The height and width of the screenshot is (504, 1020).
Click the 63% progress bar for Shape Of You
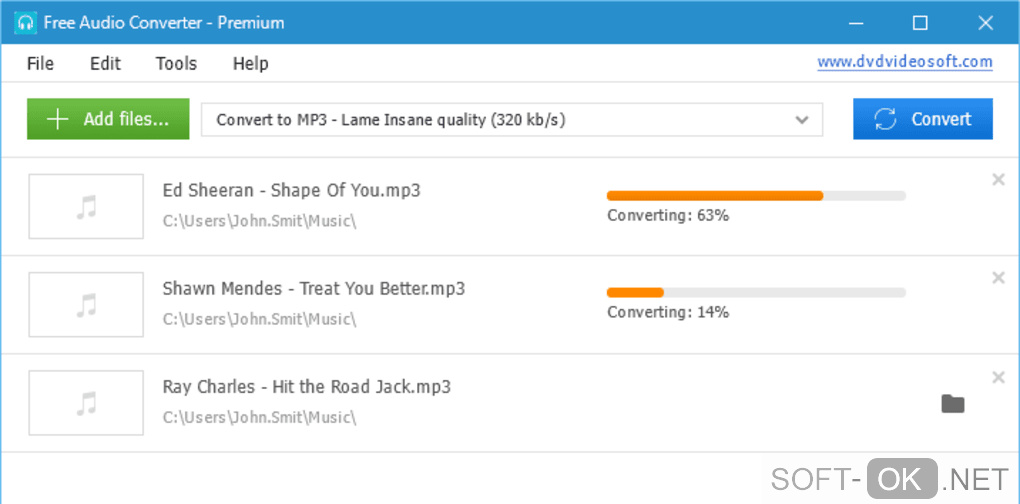[x=755, y=196]
